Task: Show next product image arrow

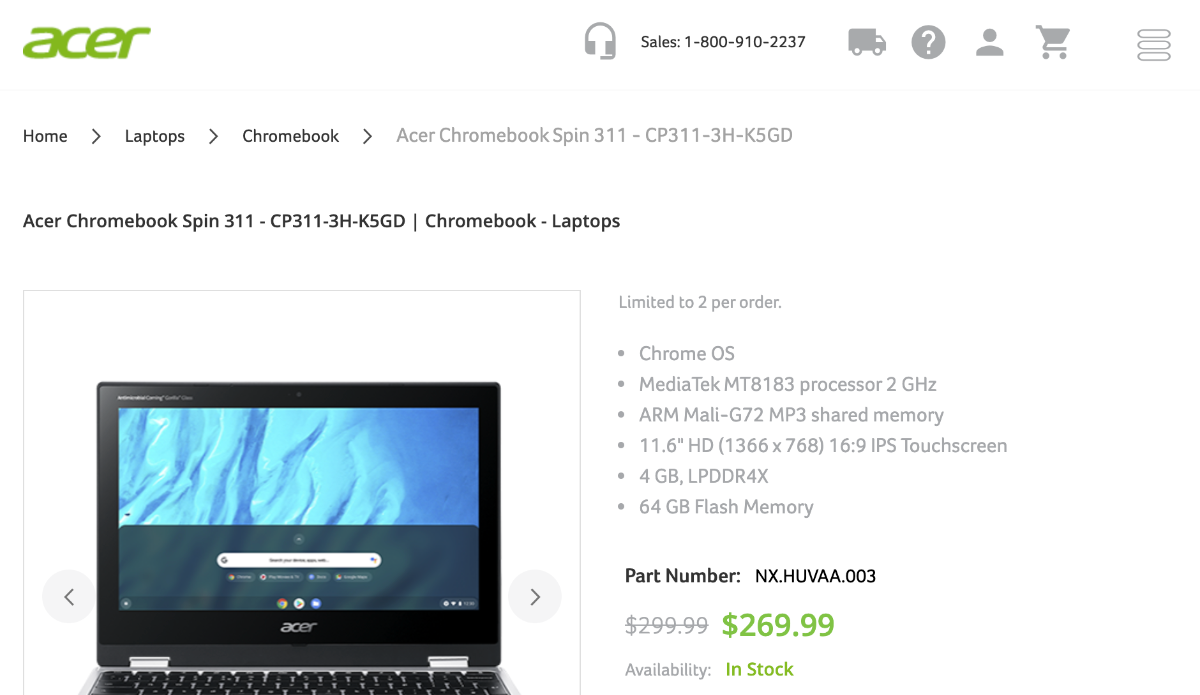Action: [x=535, y=597]
